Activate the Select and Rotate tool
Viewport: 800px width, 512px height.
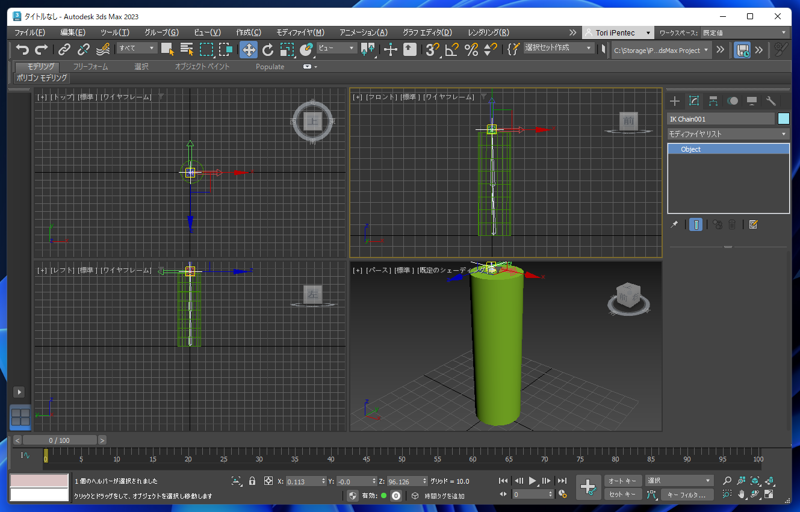[x=268, y=49]
